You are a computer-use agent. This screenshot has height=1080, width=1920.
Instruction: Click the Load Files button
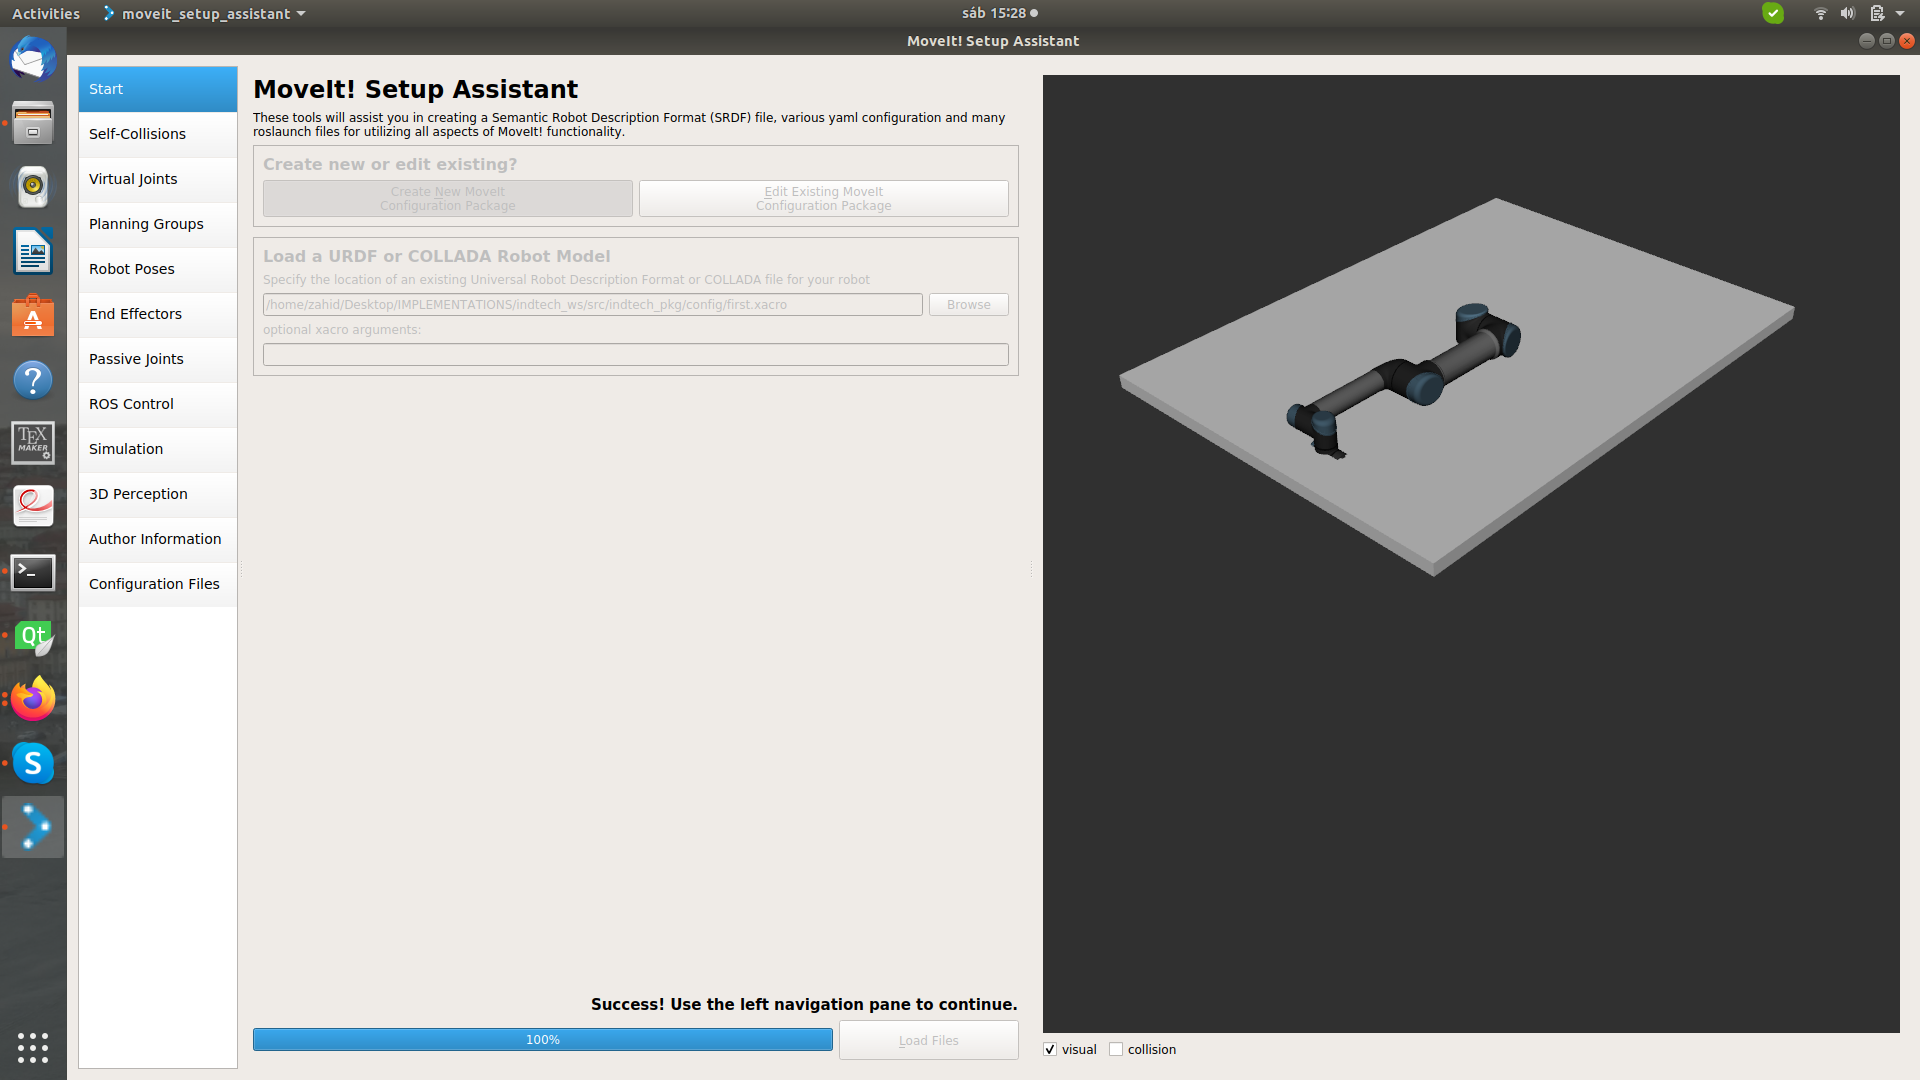pyautogui.click(x=929, y=1040)
